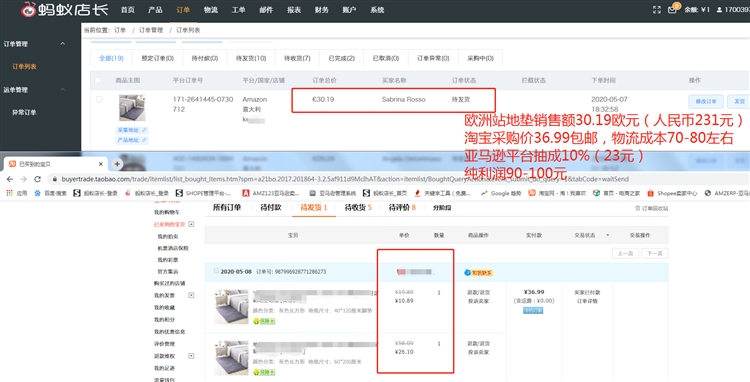750x382 pixels.
Task: Open the 物流 top menu
Action: (210, 10)
